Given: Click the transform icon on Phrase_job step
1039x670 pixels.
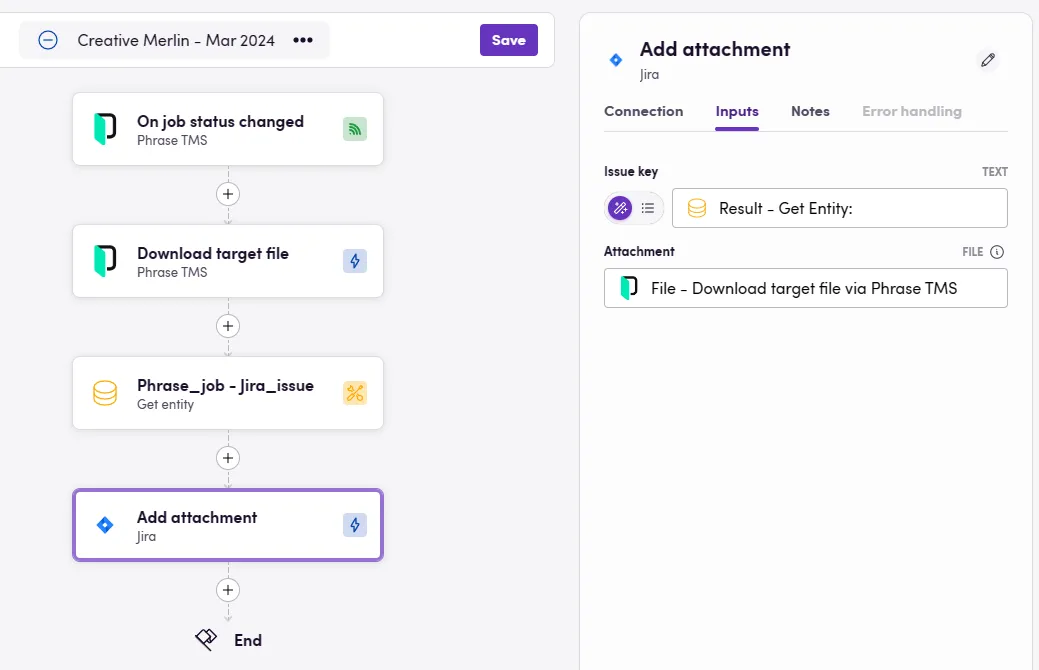Looking at the screenshot, I should click(355, 393).
